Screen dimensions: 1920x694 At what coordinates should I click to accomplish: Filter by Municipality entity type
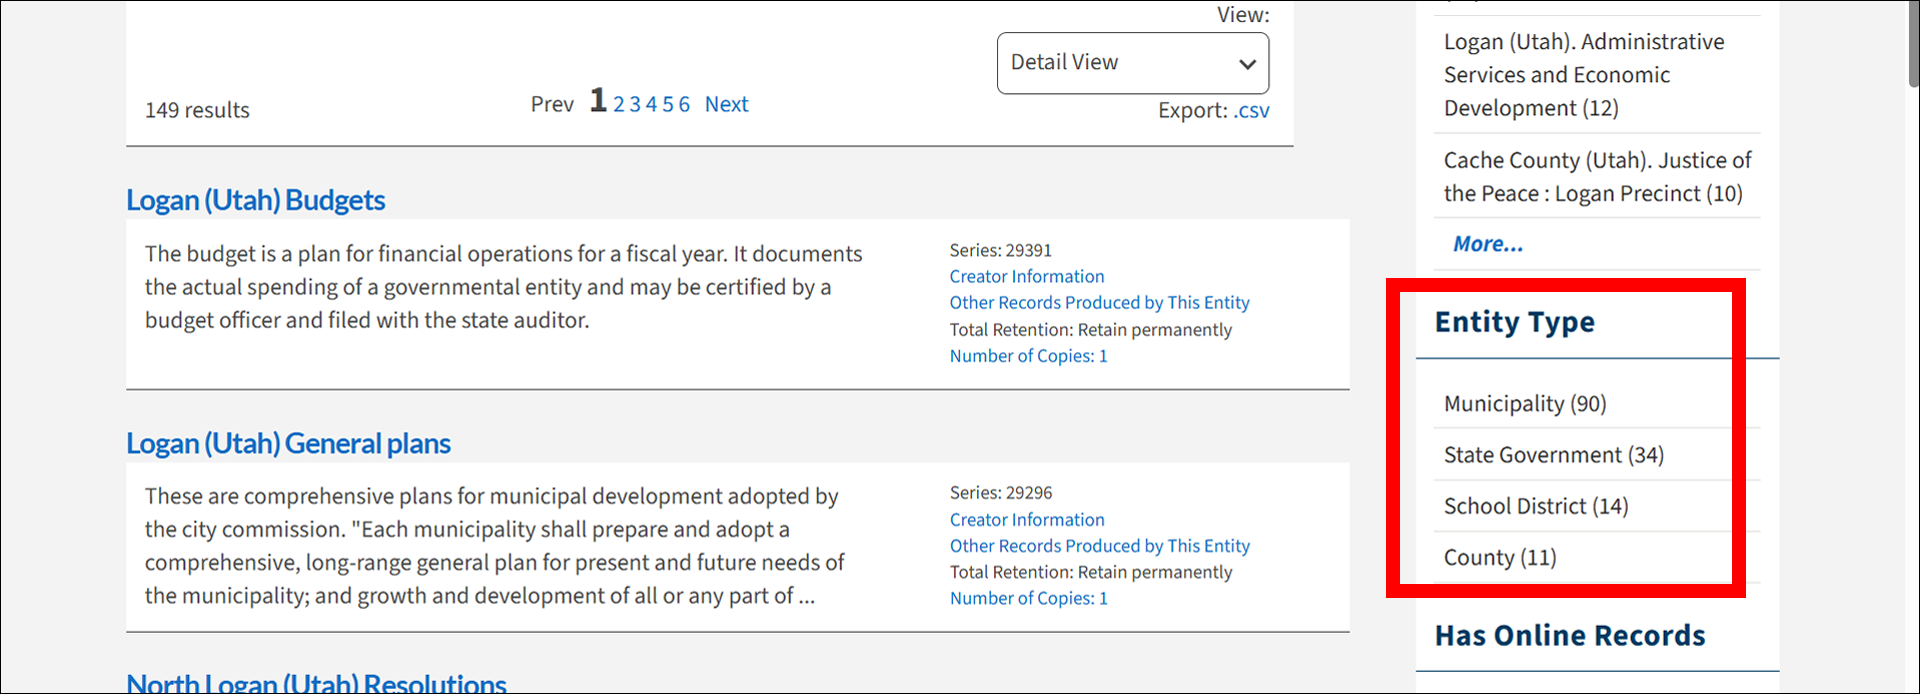pyautogui.click(x=1525, y=404)
